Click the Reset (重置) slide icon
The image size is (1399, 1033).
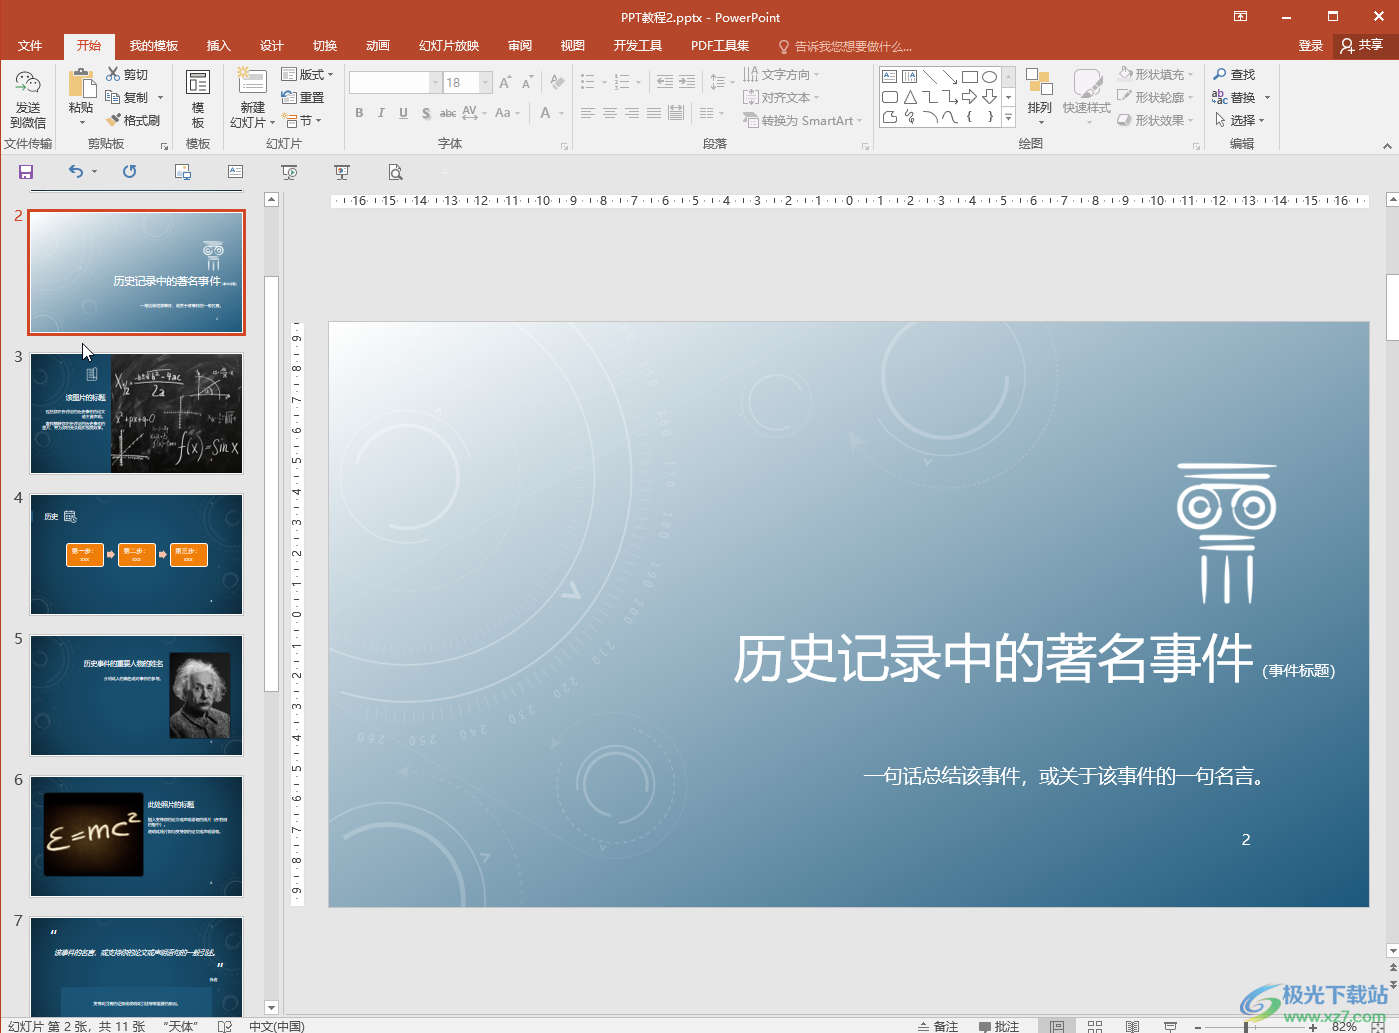coord(289,97)
